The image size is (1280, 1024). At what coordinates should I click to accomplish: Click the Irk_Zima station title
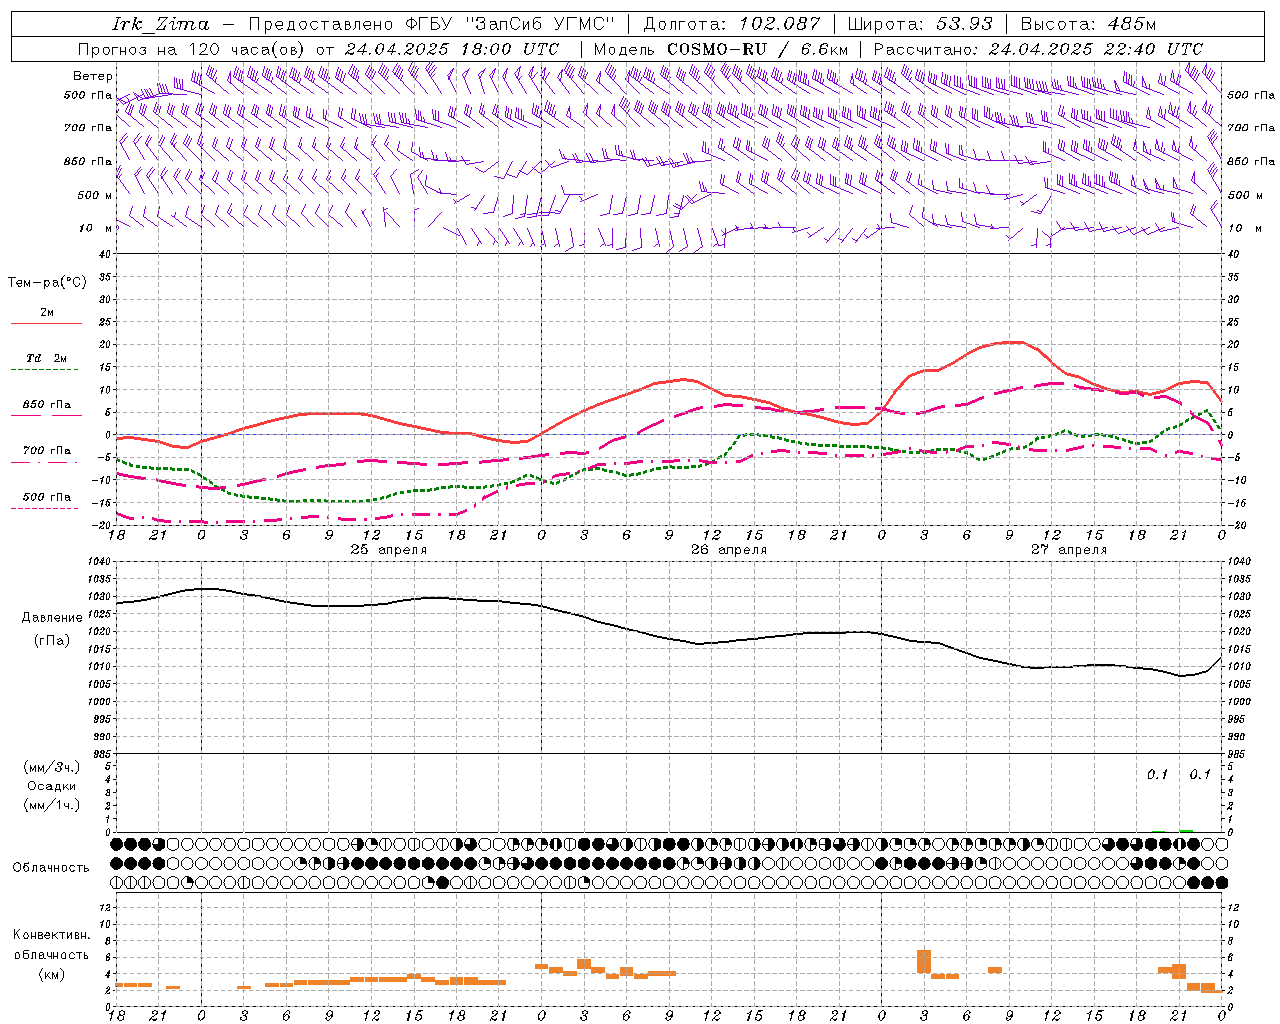click(161, 24)
